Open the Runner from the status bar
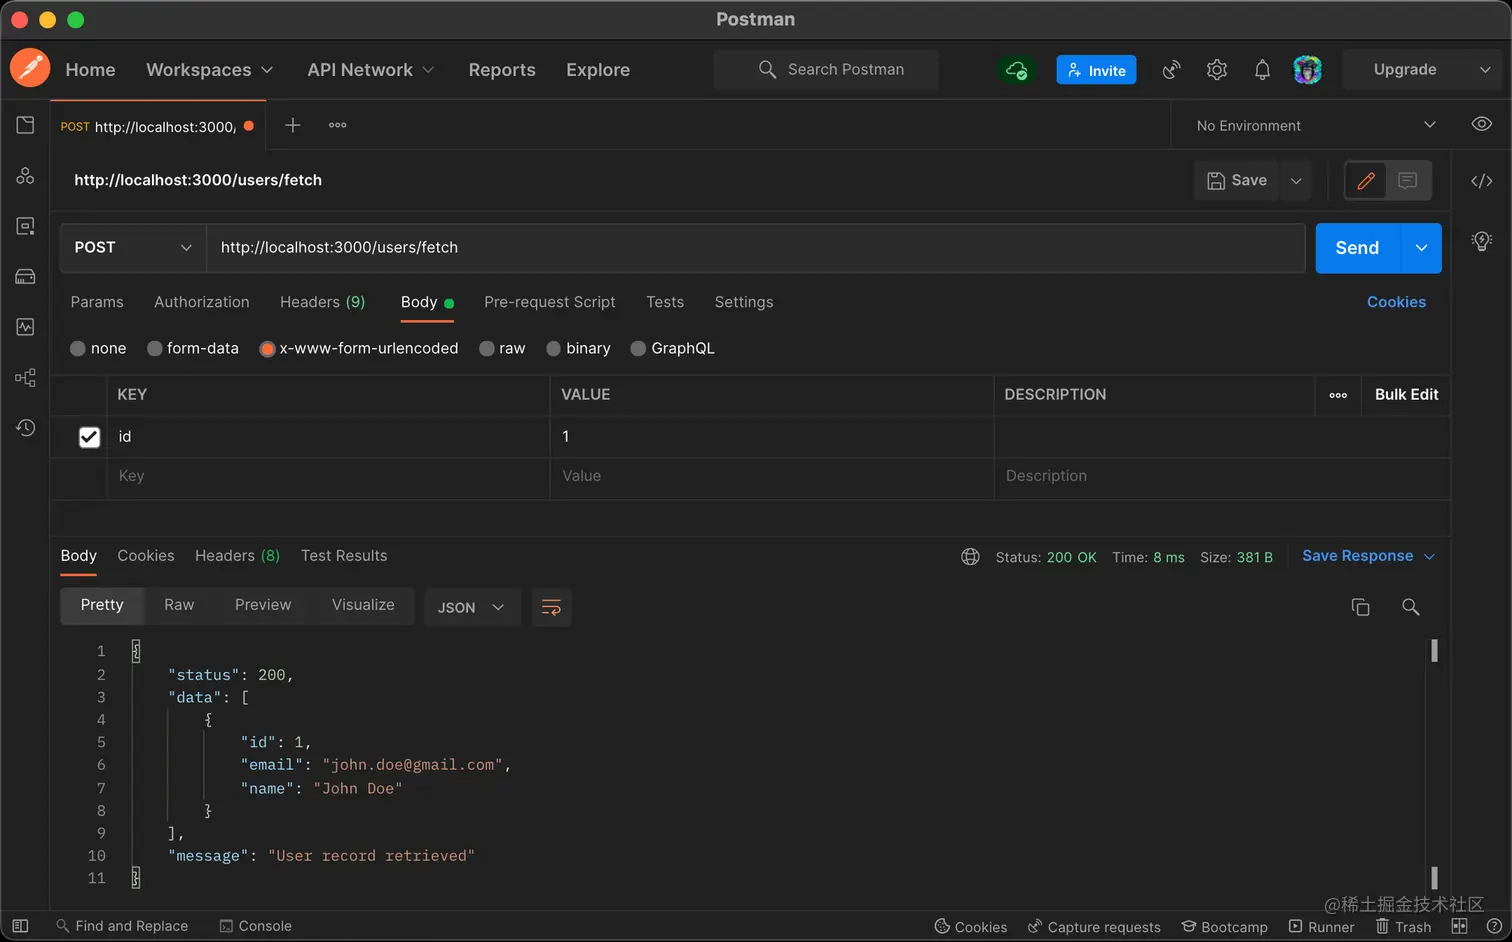 (x=1322, y=926)
